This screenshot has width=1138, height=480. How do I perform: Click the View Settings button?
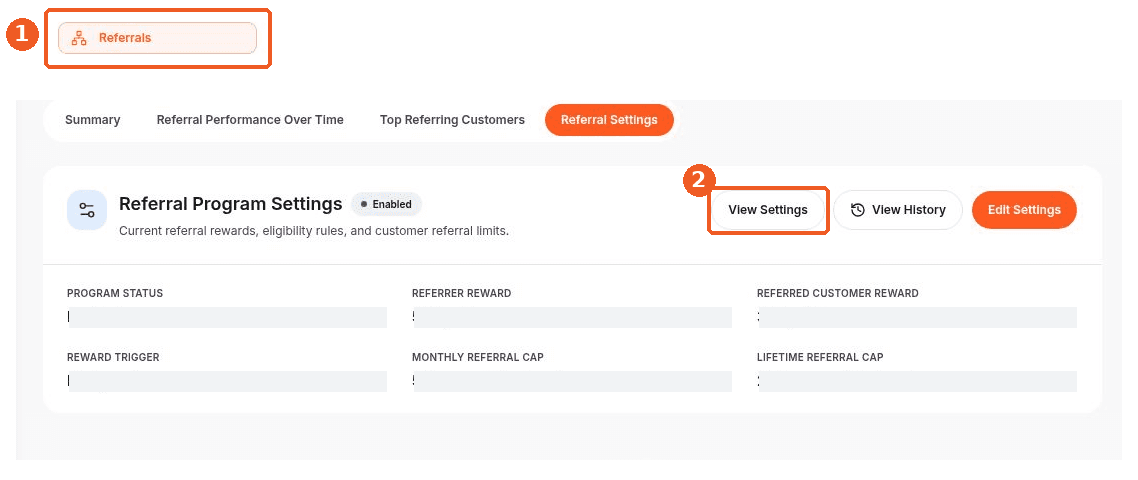point(768,210)
